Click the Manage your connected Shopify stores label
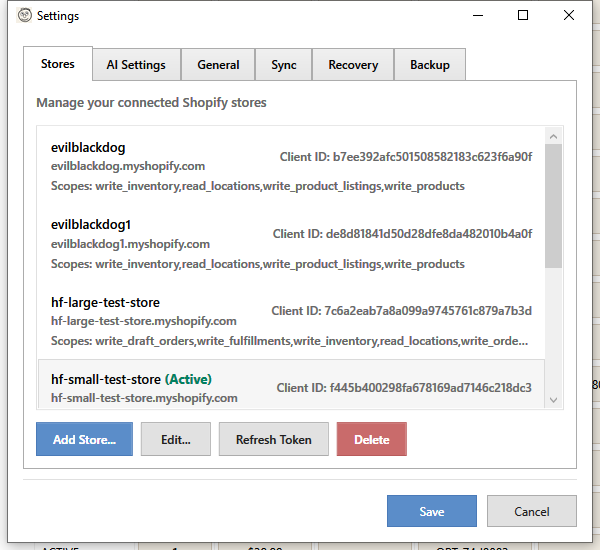600x550 pixels. point(151,103)
